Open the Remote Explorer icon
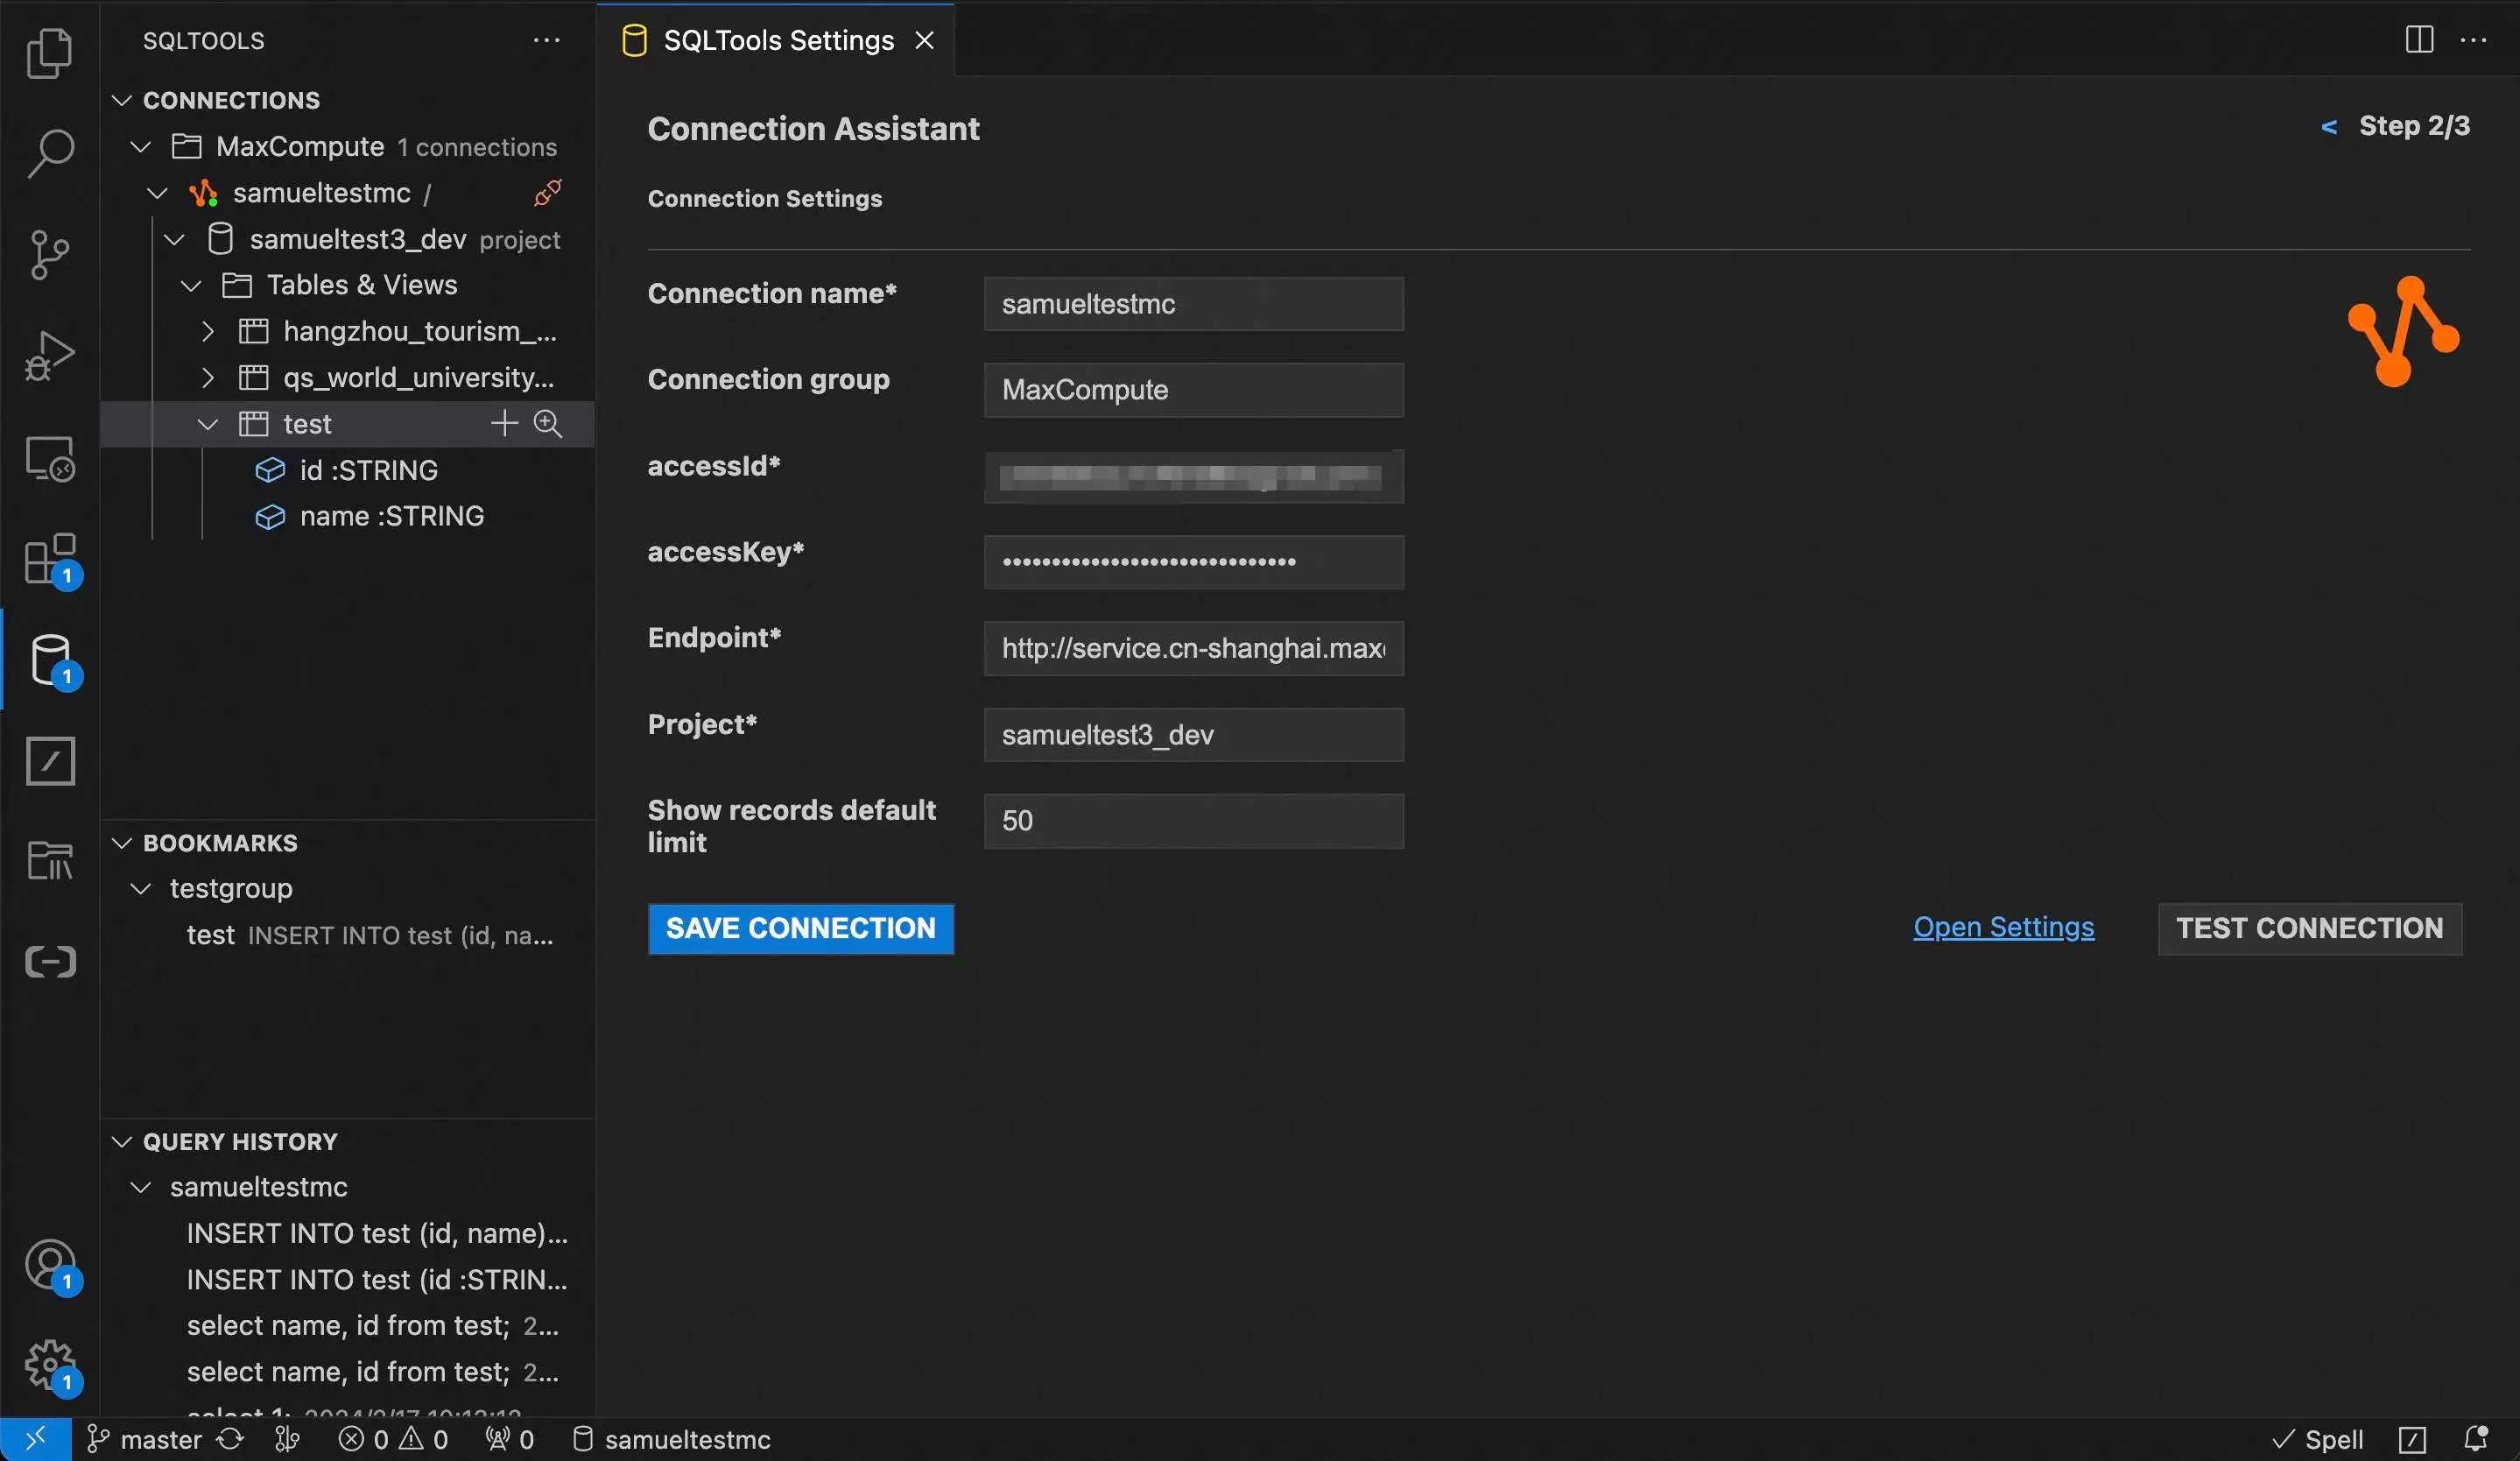This screenshot has width=2520, height=1461. (50, 458)
